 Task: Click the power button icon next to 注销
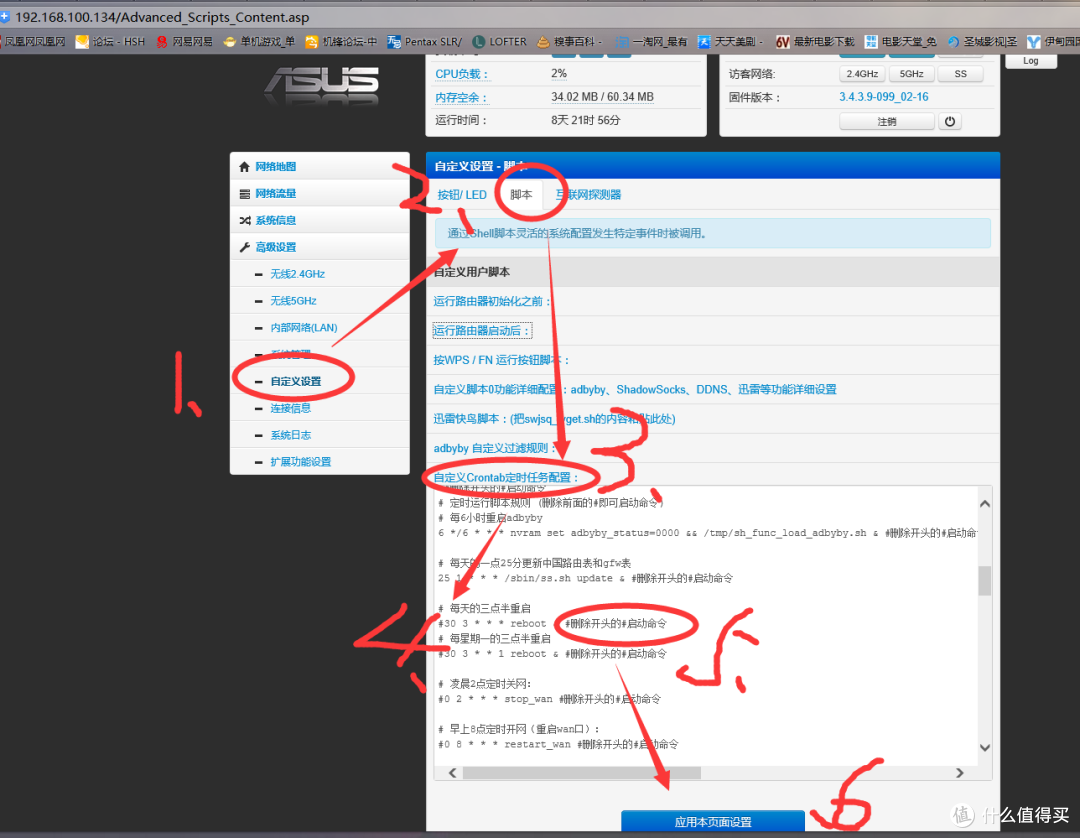(950, 121)
